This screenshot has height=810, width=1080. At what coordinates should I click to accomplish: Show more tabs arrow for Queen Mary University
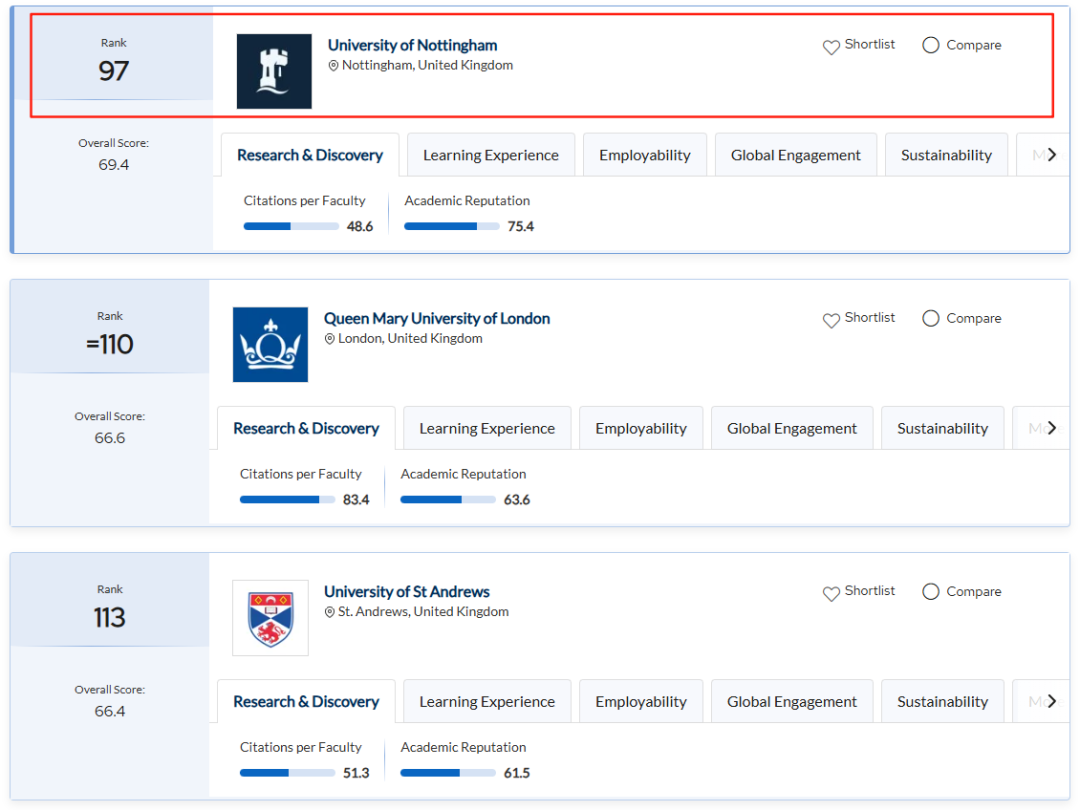(x=1052, y=428)
